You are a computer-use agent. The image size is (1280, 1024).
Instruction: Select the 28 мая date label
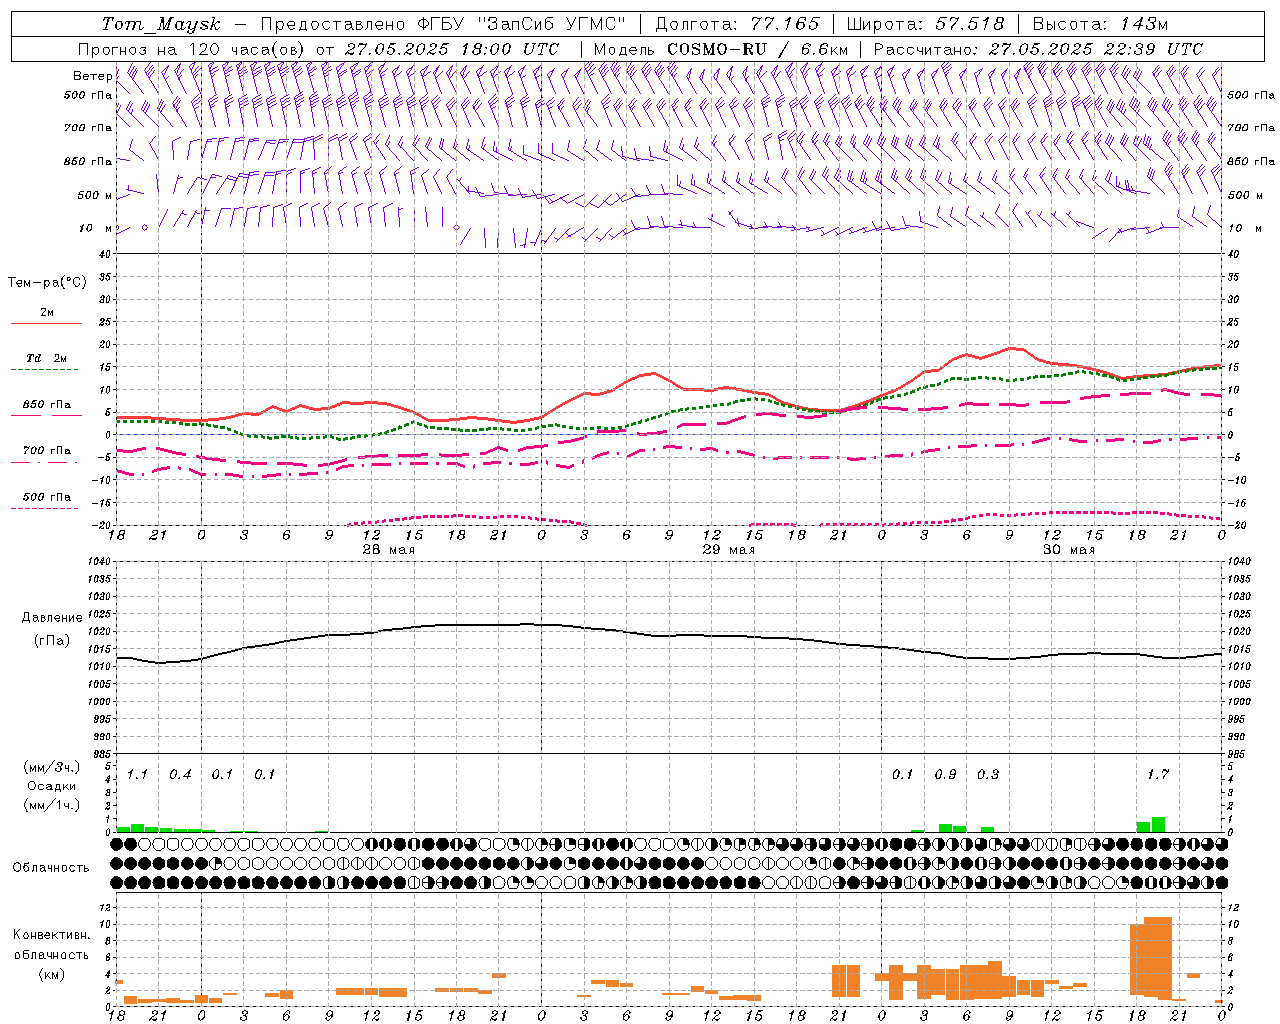click(388, 550)
